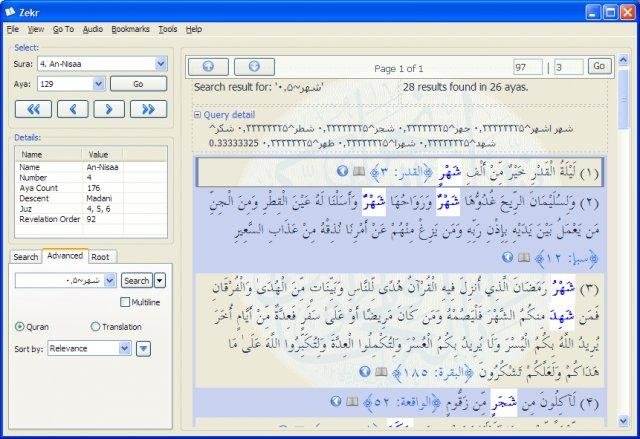Click sort order triangle button beside Relevance
The width and height of the screenshot is (640, 439).
tap(143, 349)
